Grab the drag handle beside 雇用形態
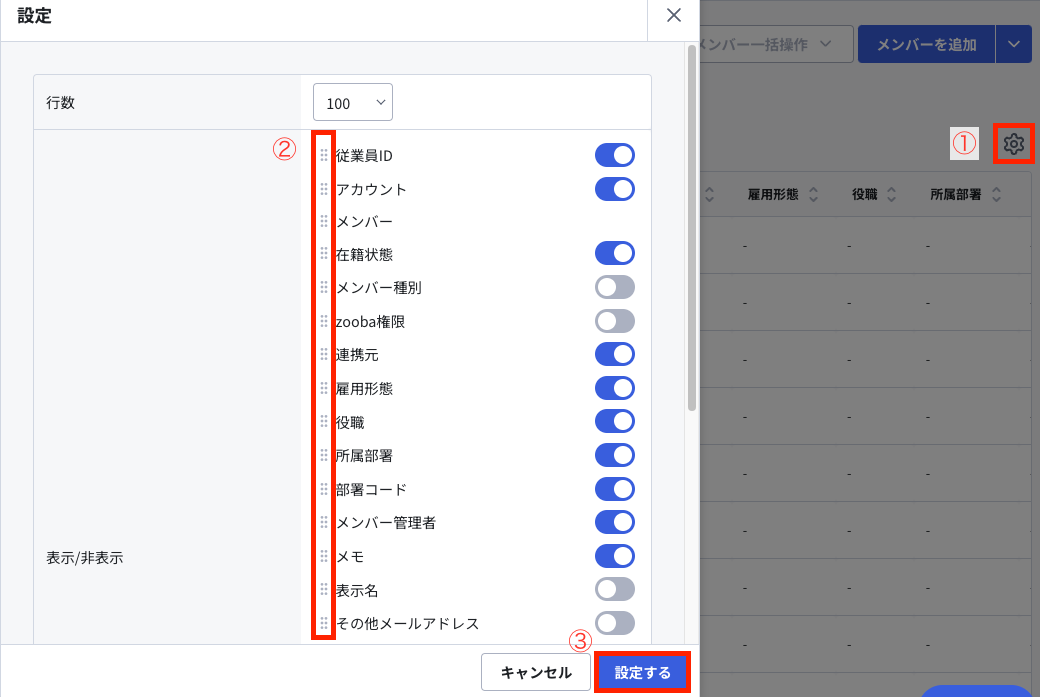1040x697 pixels. click(324, 388)
